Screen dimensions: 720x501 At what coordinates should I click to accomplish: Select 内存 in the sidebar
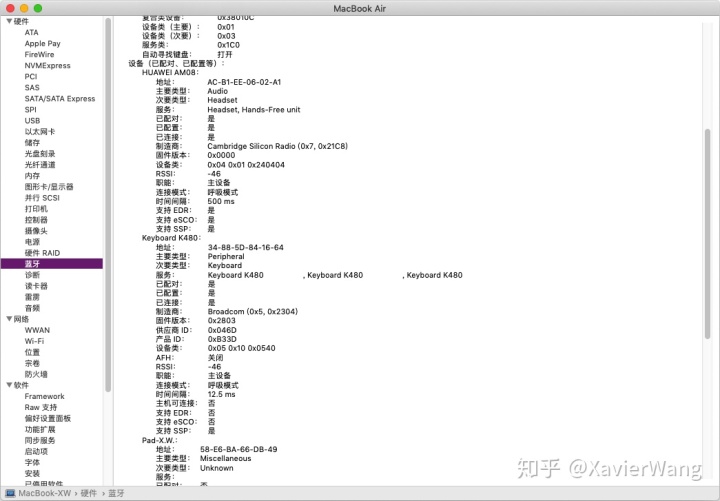pos(32,175)
